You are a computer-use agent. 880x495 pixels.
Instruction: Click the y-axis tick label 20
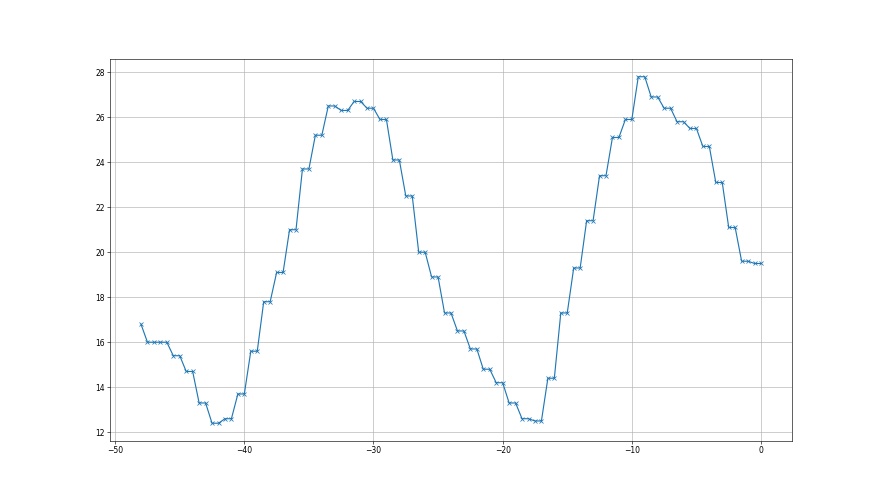(x=100, y=253)
